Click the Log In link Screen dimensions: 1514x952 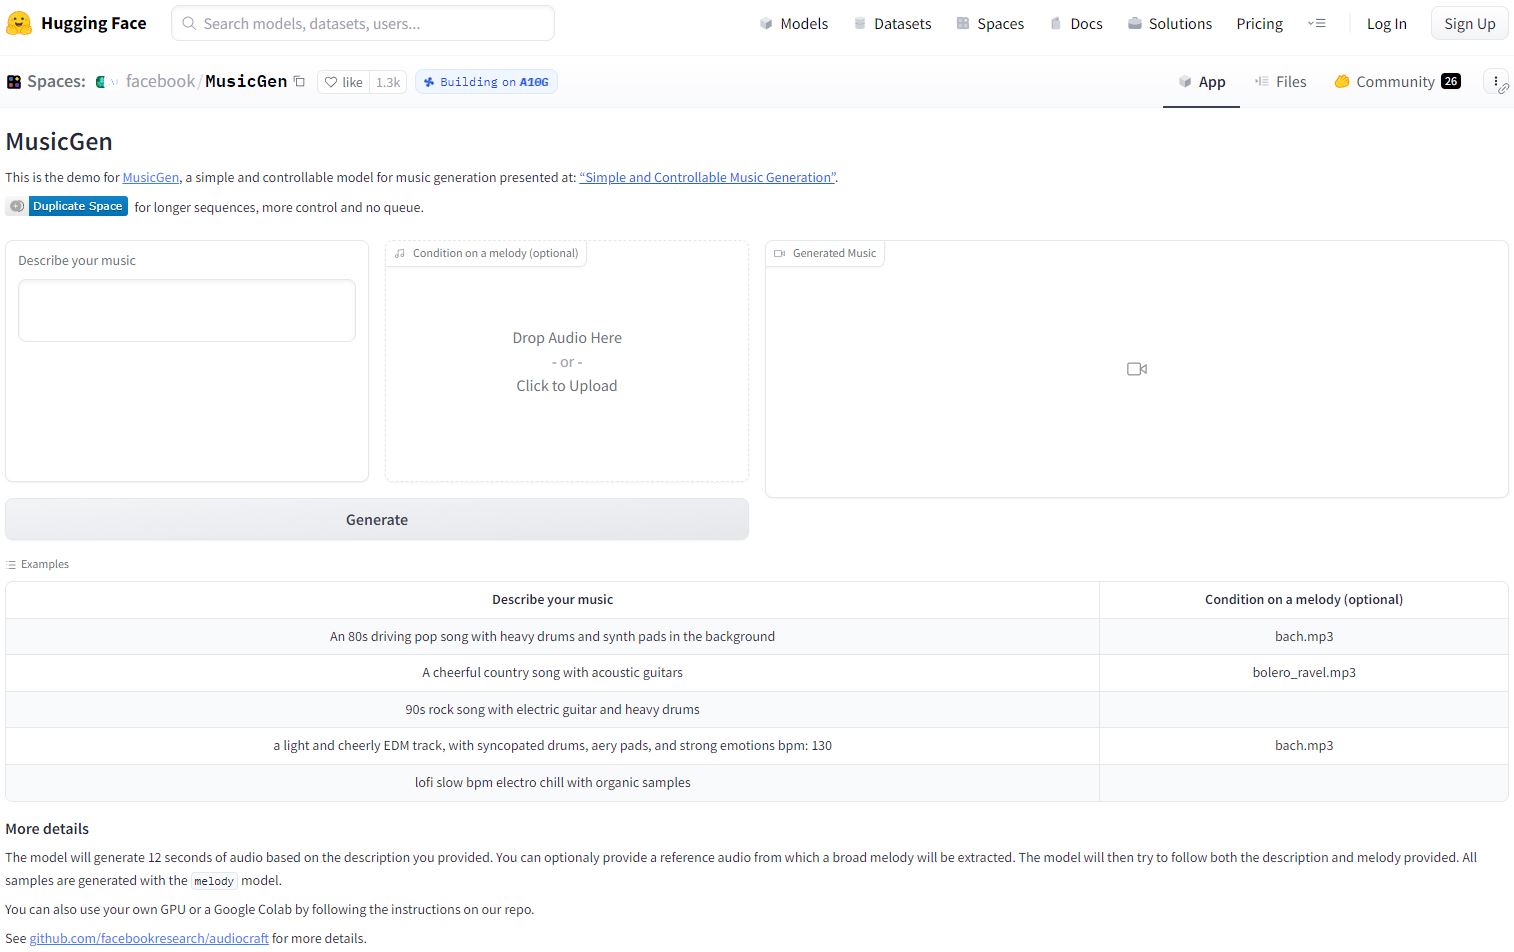coord(1387,23)
